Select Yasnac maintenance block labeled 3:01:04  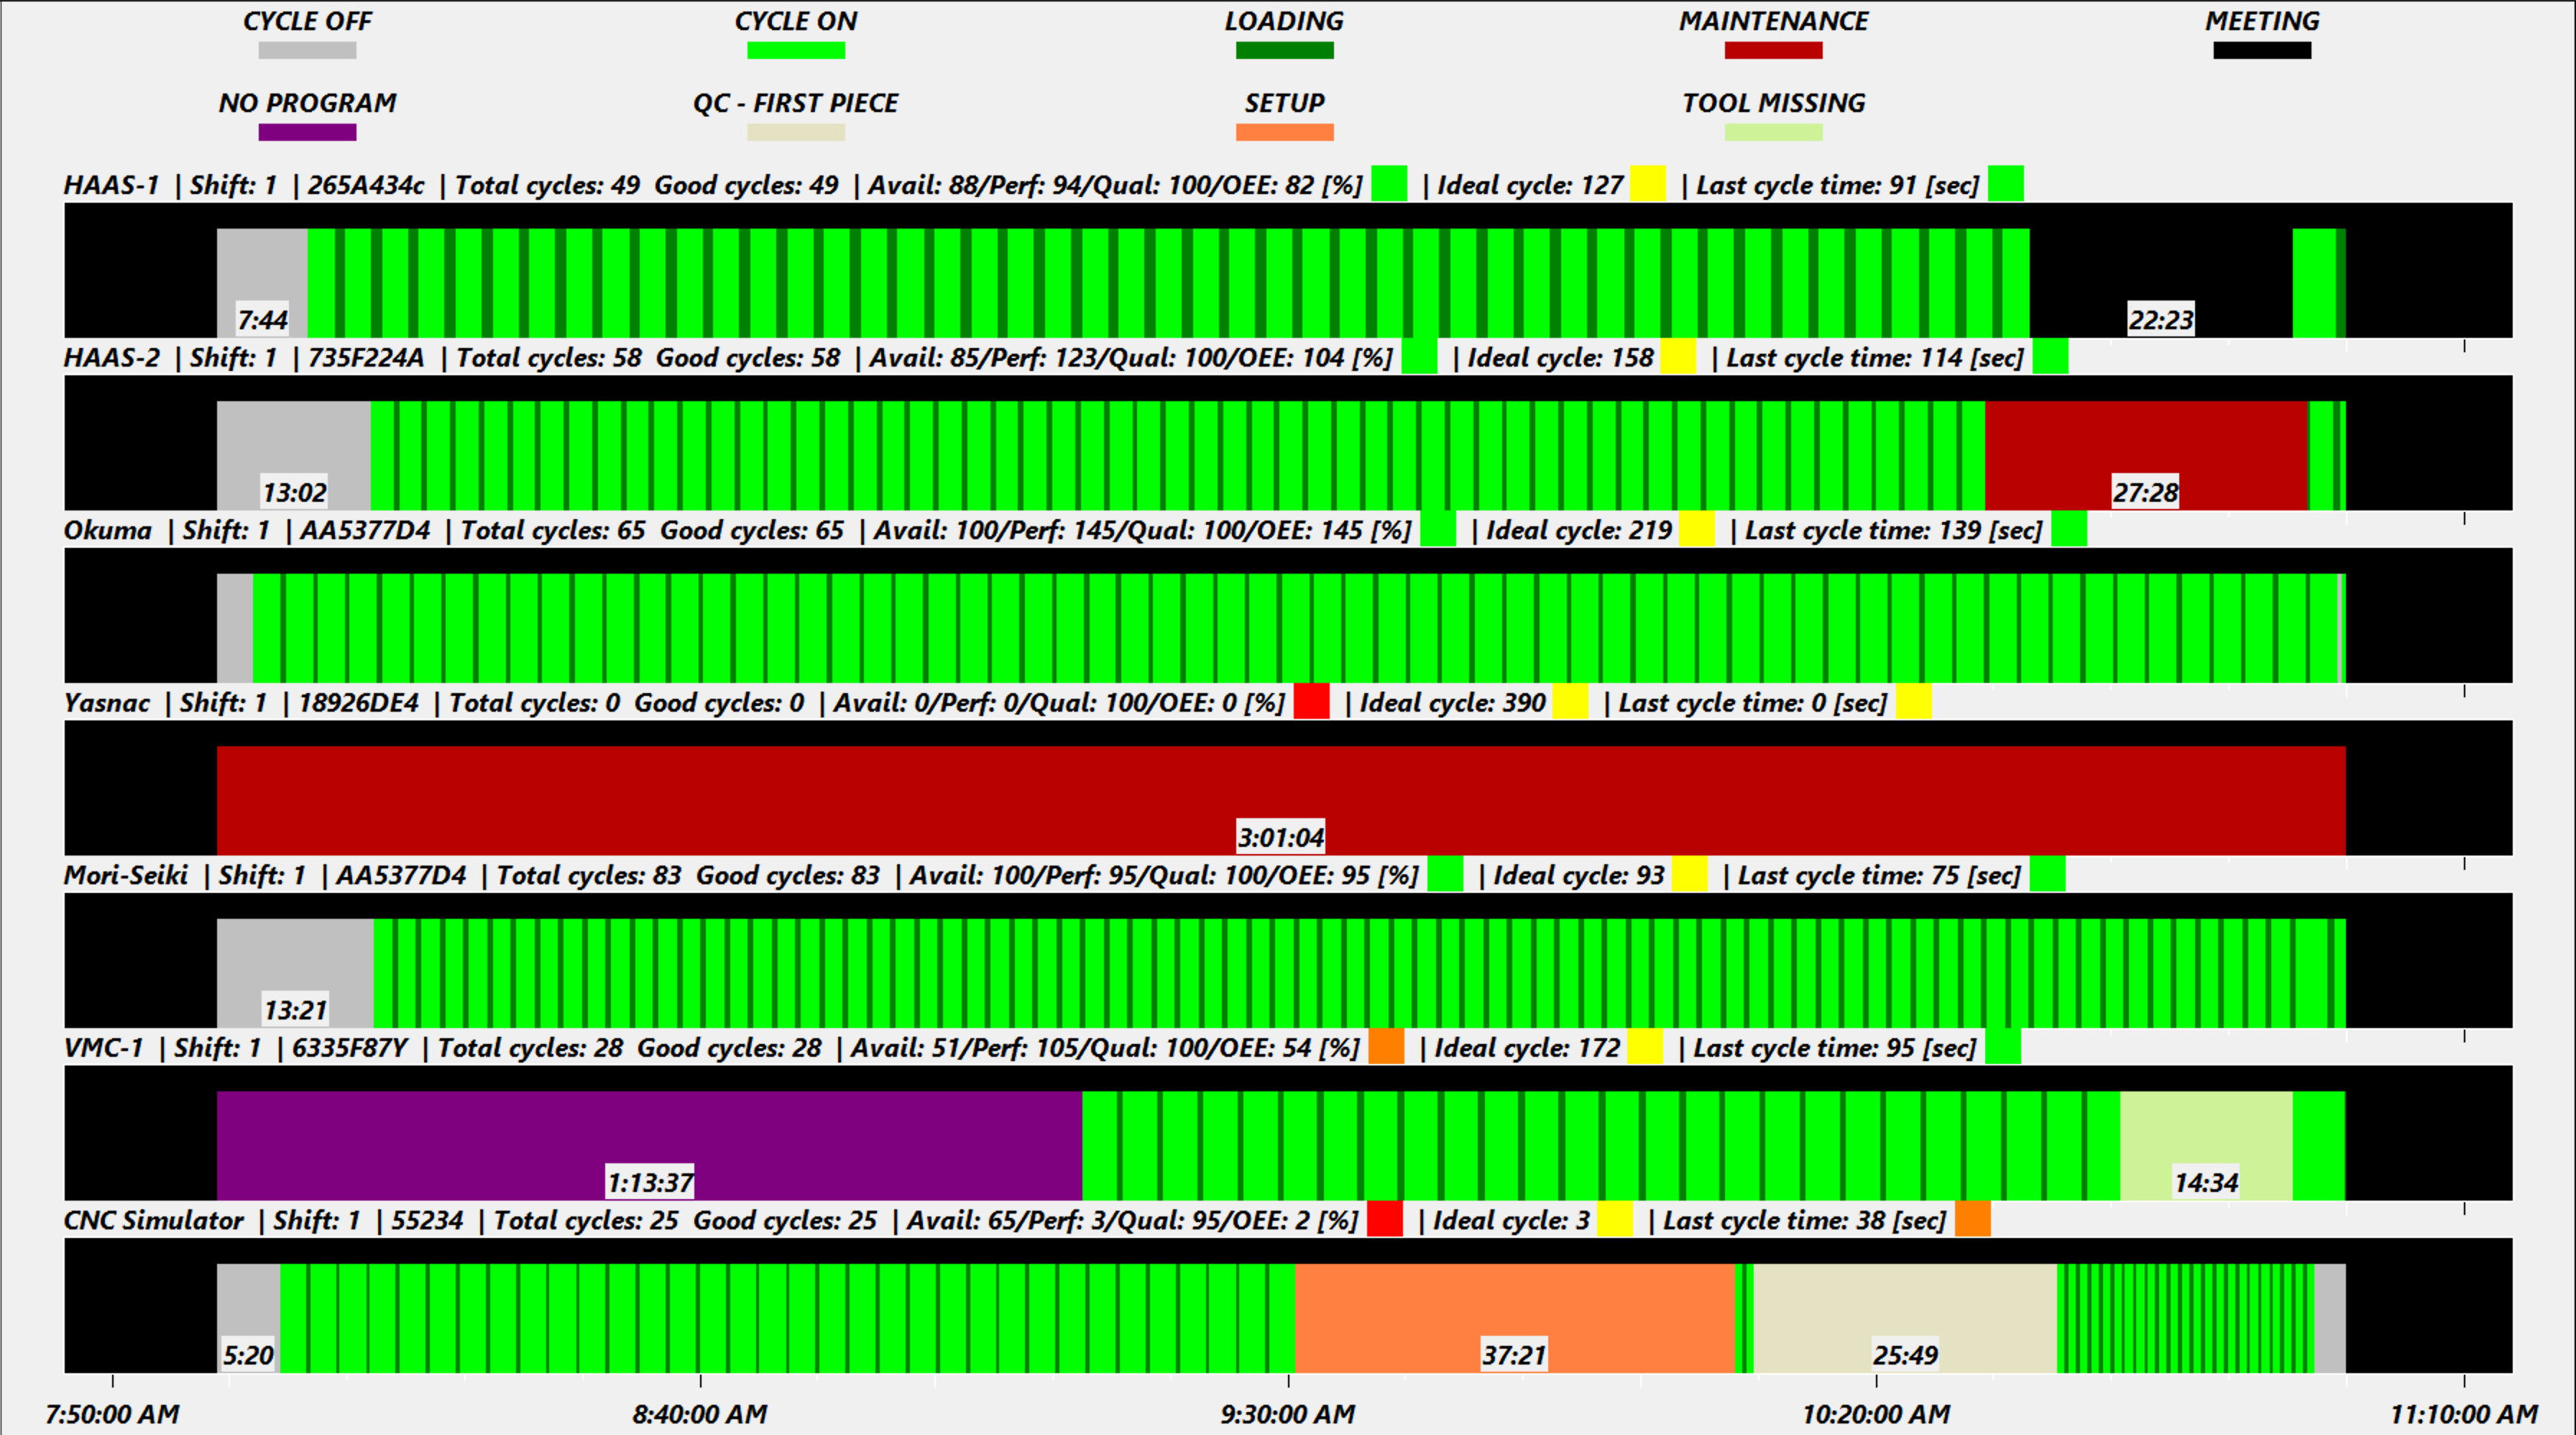tap(1281, 801)
